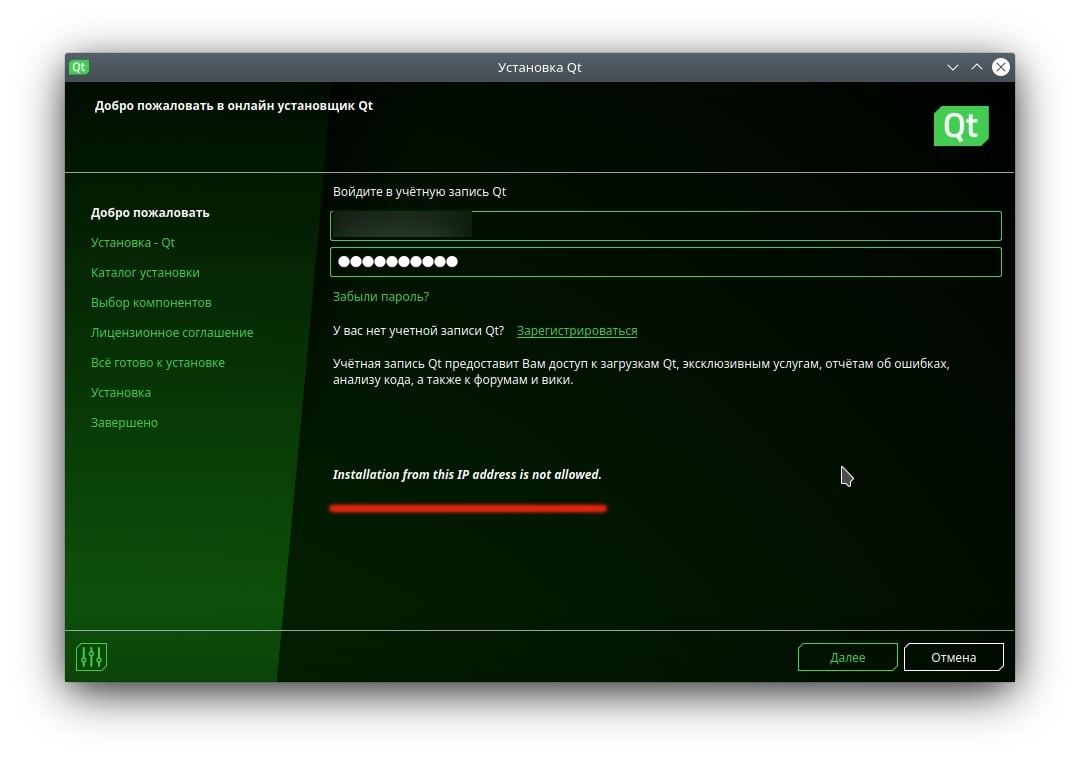1080x759 pixels.
Task: Click the green Qt logo in header
Action: (x=960, y=126)
